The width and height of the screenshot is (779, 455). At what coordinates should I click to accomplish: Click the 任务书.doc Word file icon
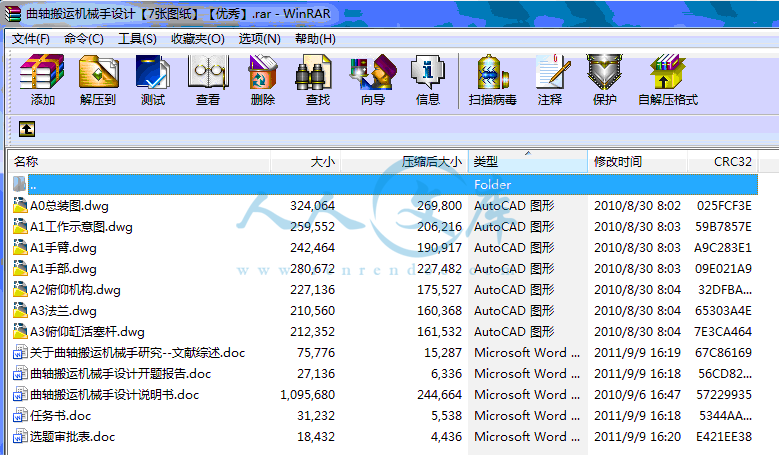pyautogui.click(x=20, y=415)
